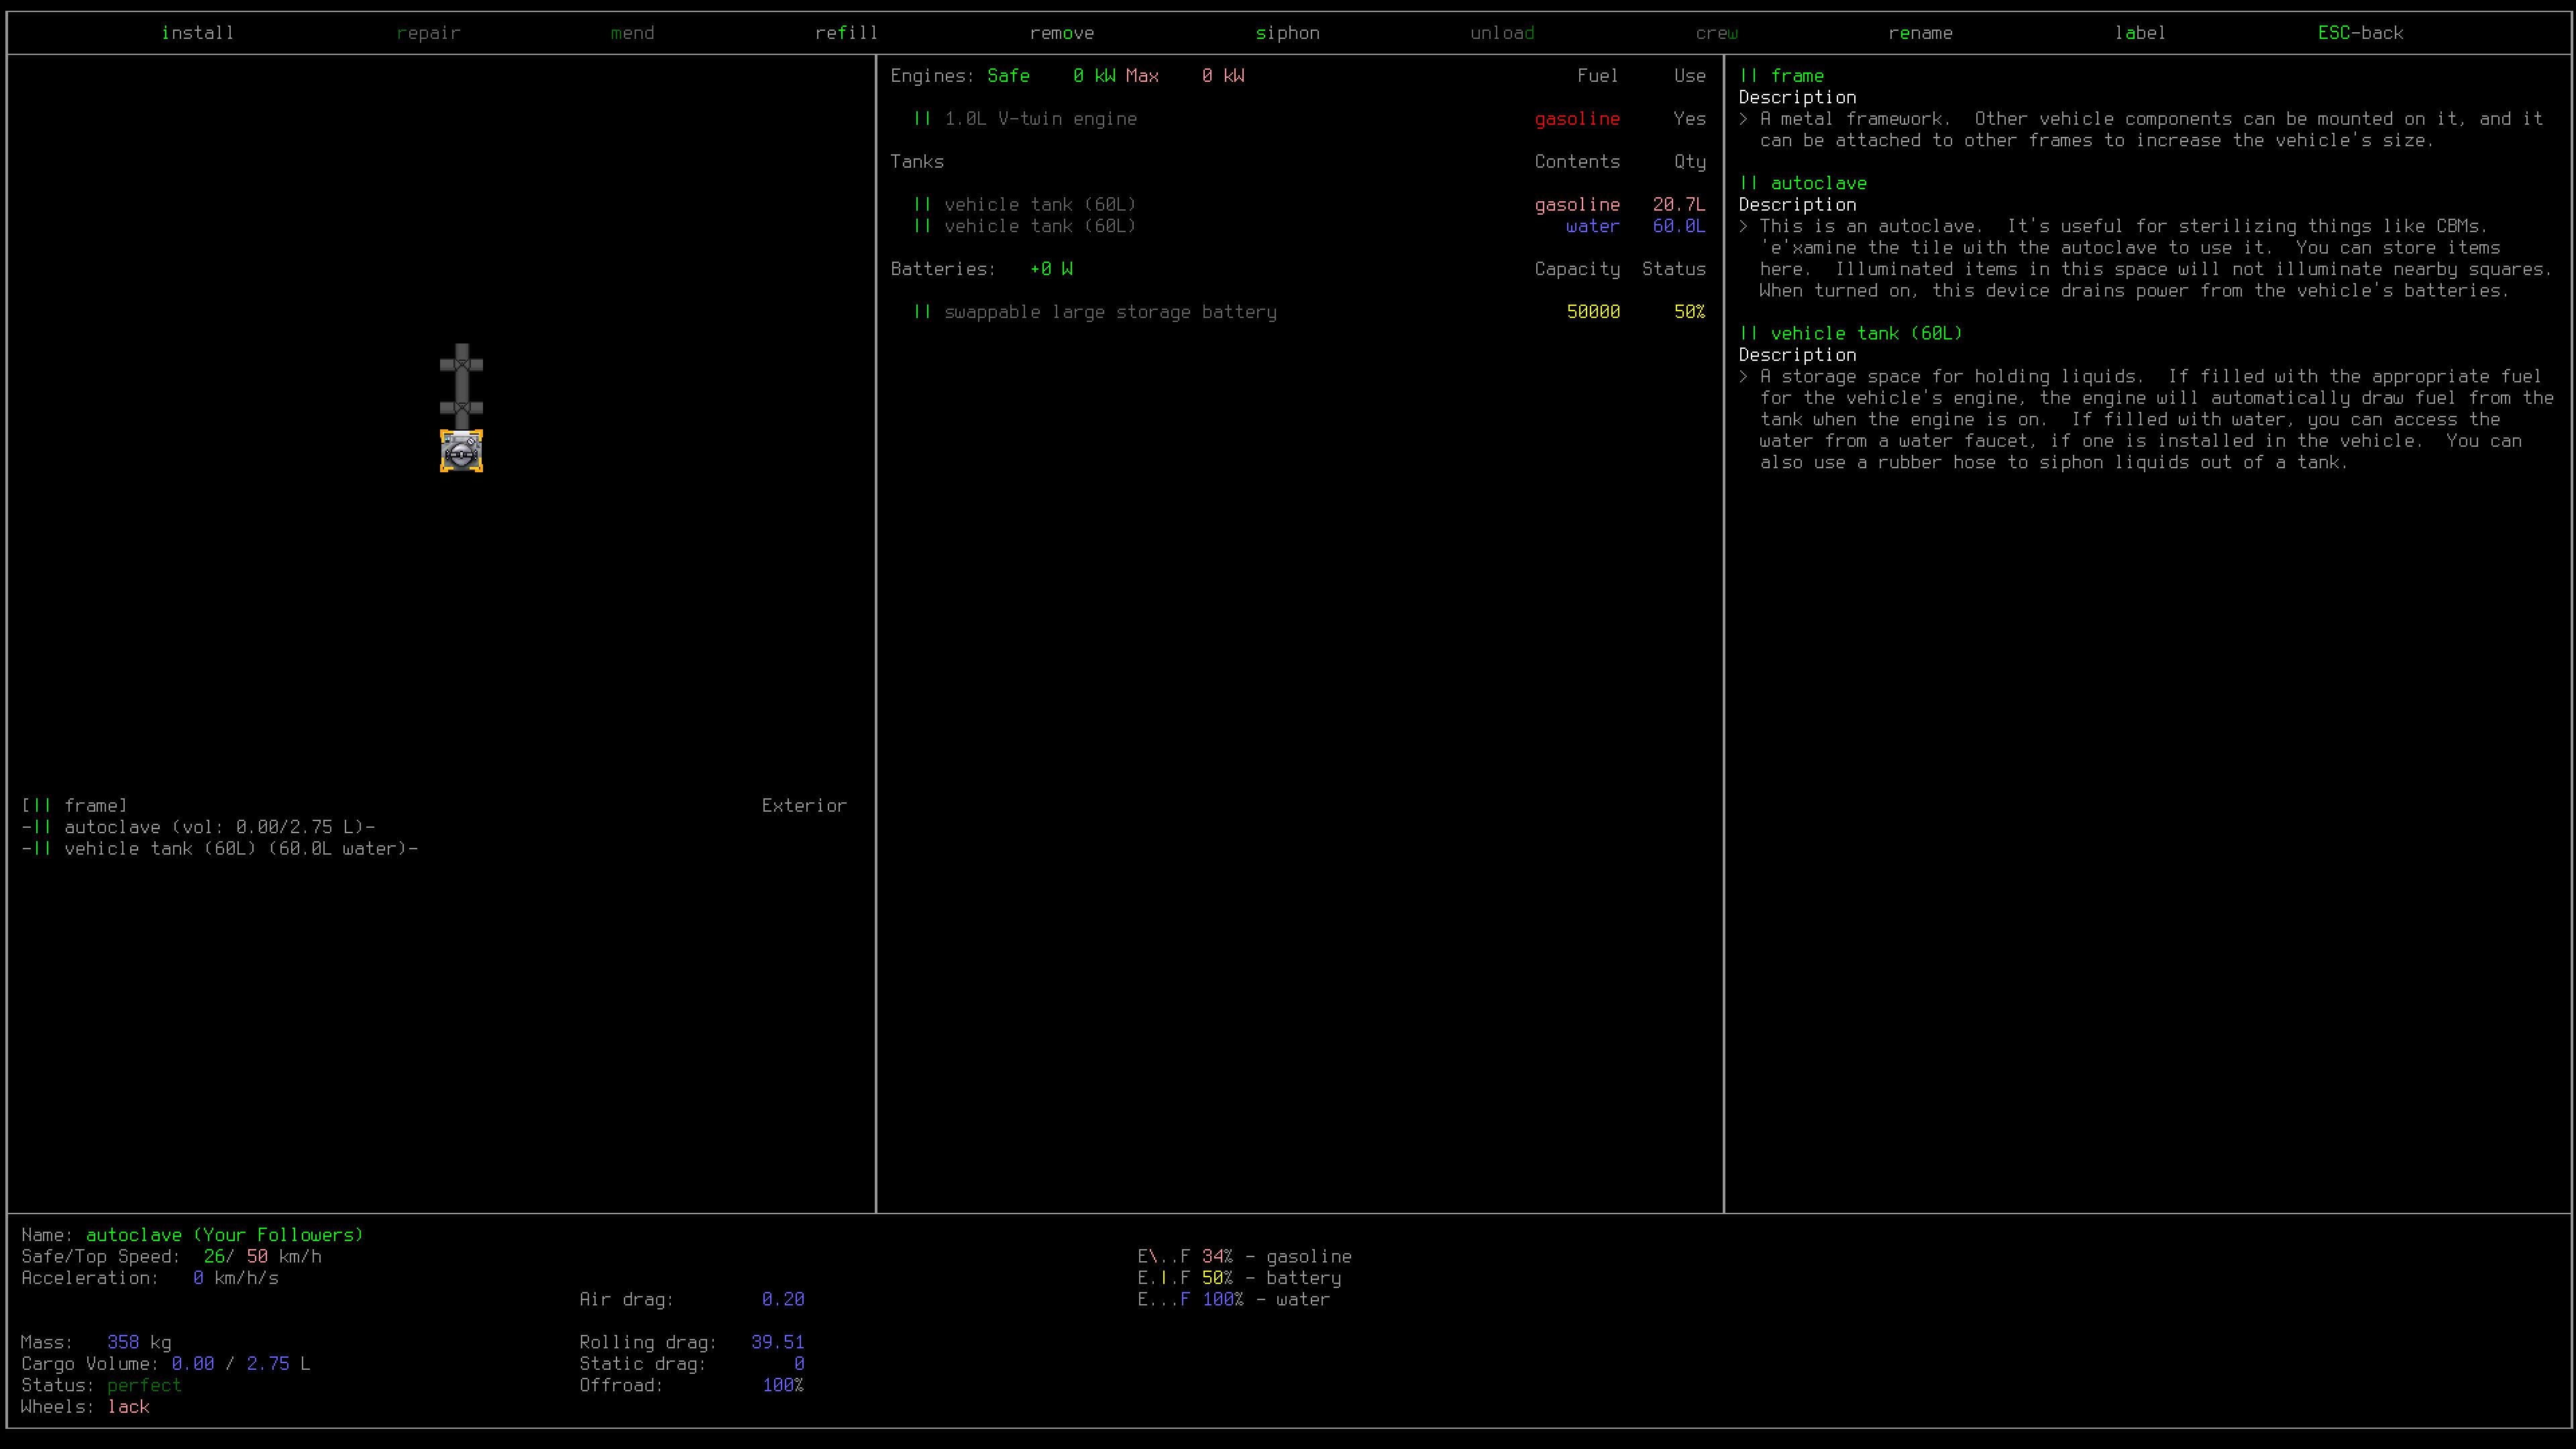
Task: Choose the remove command
Action: click(x=1062, y=33)
